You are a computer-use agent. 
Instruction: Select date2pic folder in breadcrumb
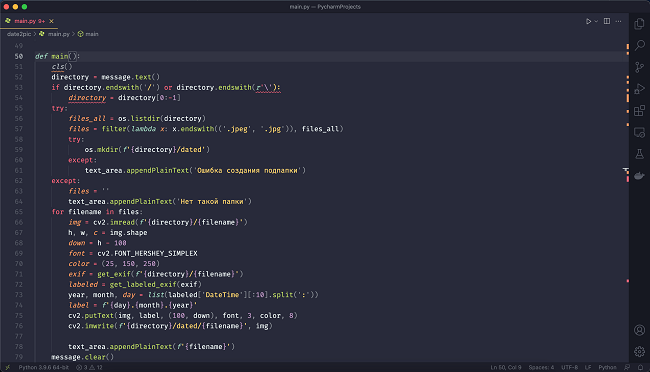pyautogui.click(x=19, y=34)
